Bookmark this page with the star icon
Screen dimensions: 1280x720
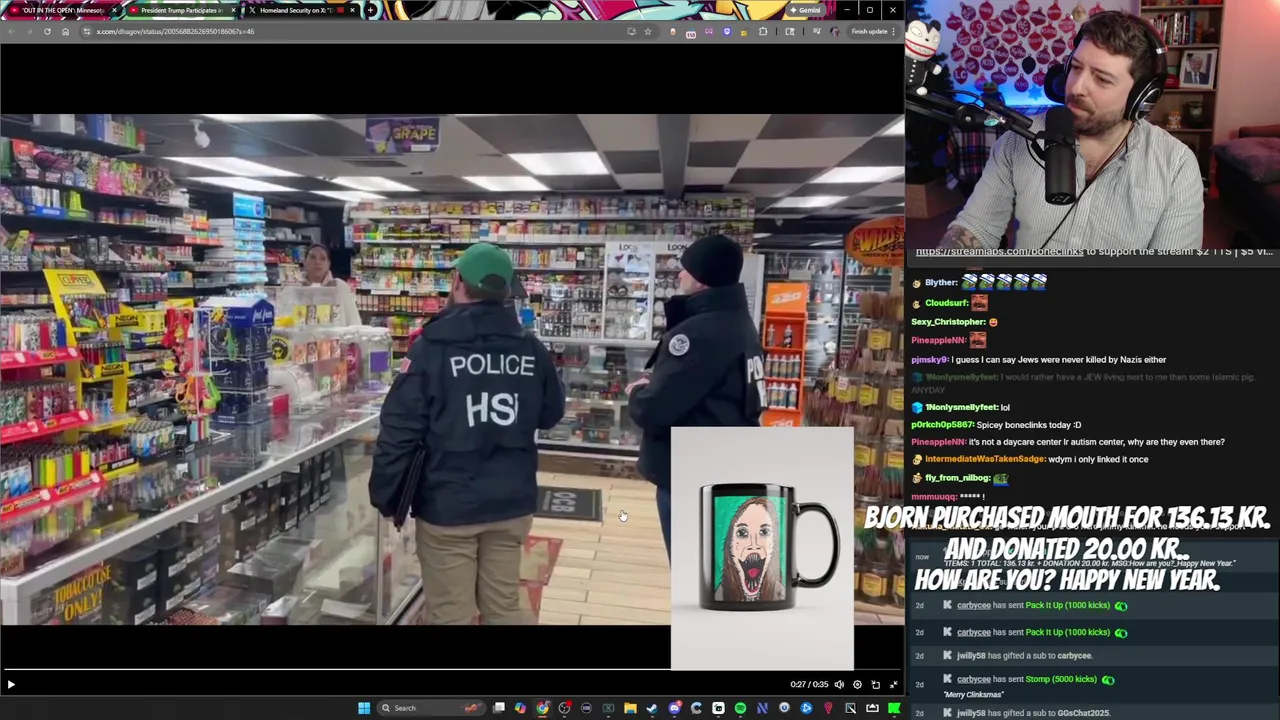[648, 31]
